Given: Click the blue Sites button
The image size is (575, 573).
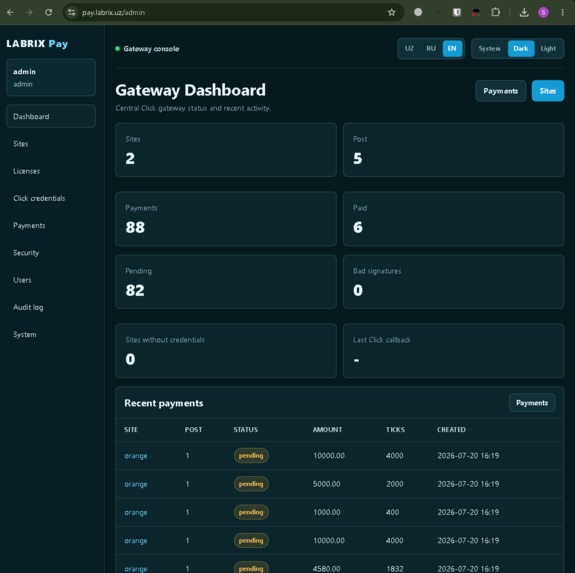Looking at the screenshot, I should [547, 91].
